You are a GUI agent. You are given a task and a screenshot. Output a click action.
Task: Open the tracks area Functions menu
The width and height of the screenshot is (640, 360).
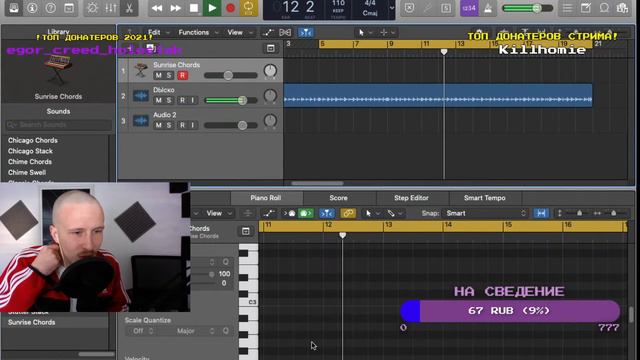(x=198, y=32)
